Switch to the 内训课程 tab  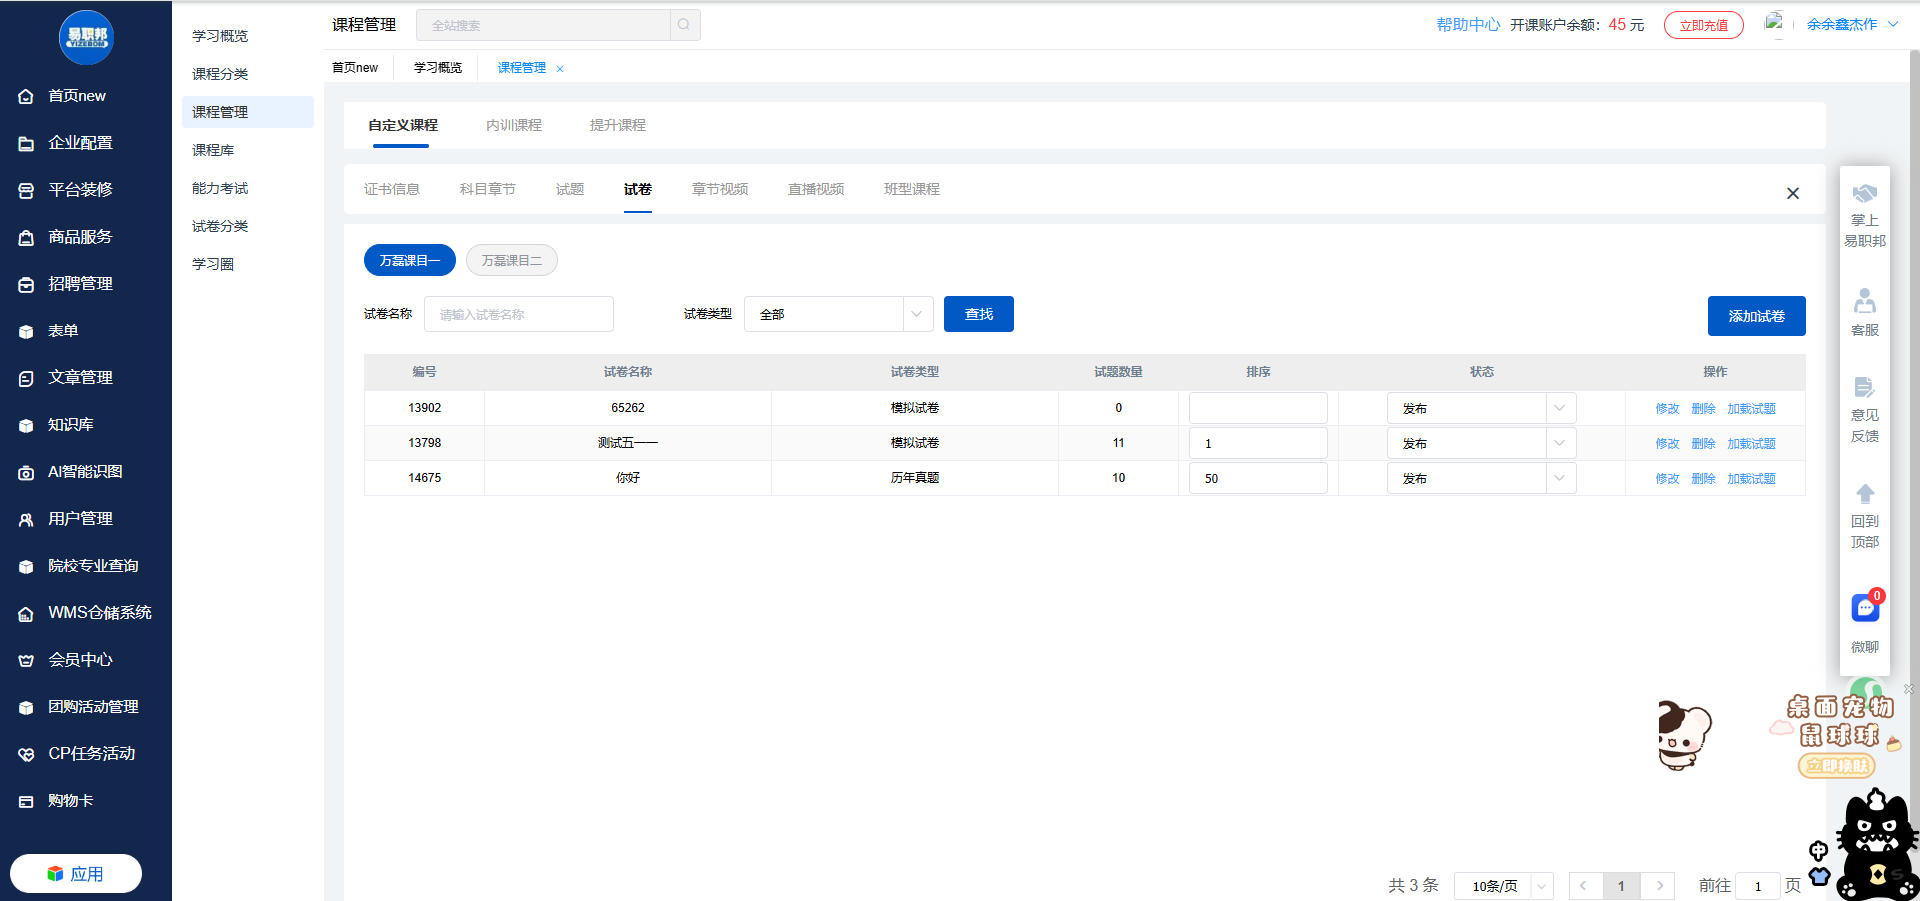(x=514, y=125)
